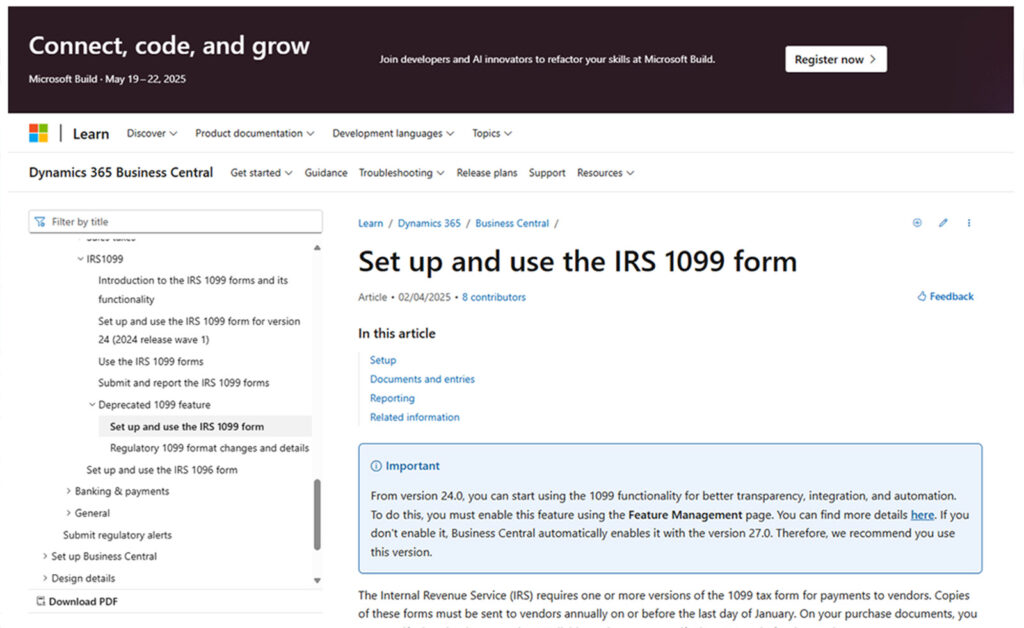Viewport: 1024px width, 628px height.
Task: Jump to Documents and entries section
Action: (422, 379)
